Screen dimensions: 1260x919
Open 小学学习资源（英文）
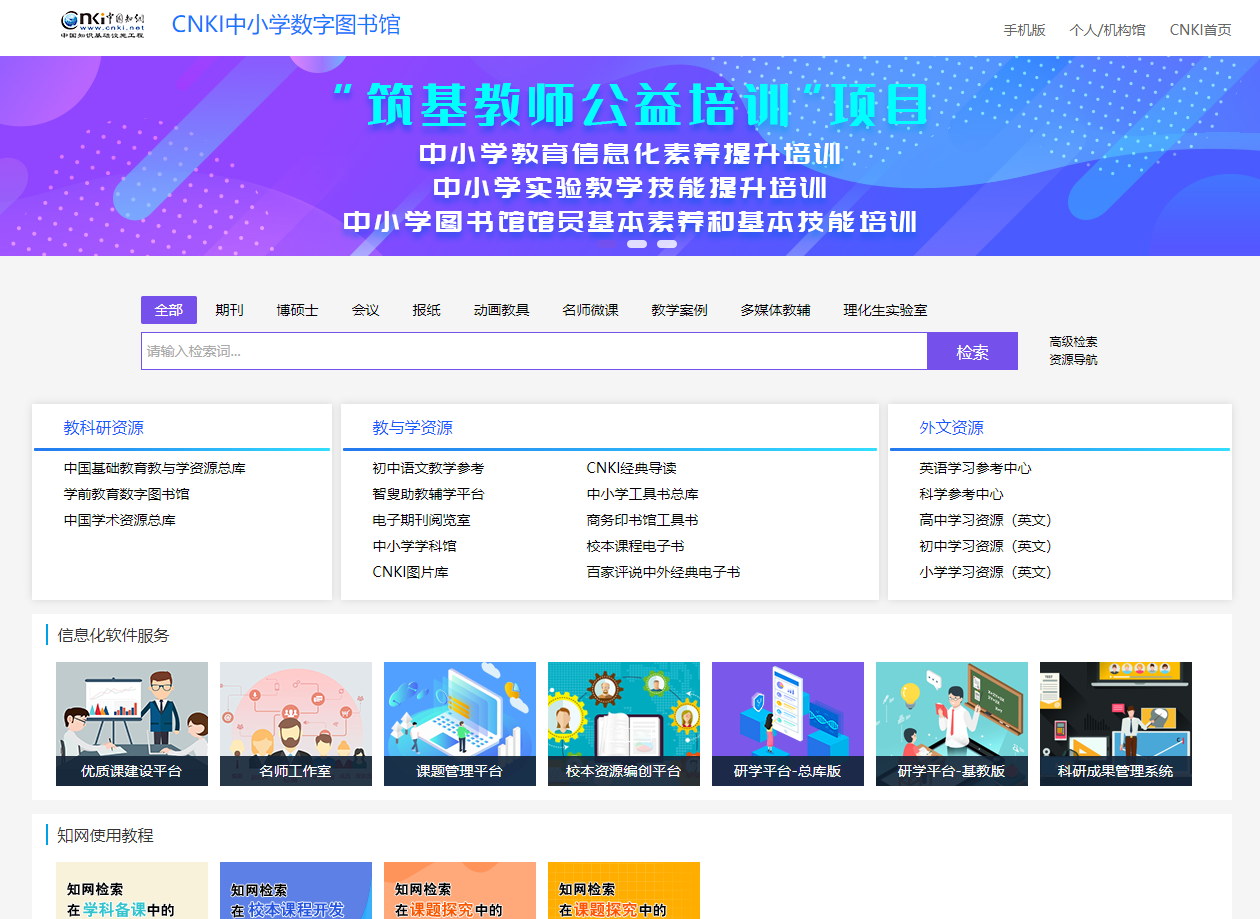point(985,572)
